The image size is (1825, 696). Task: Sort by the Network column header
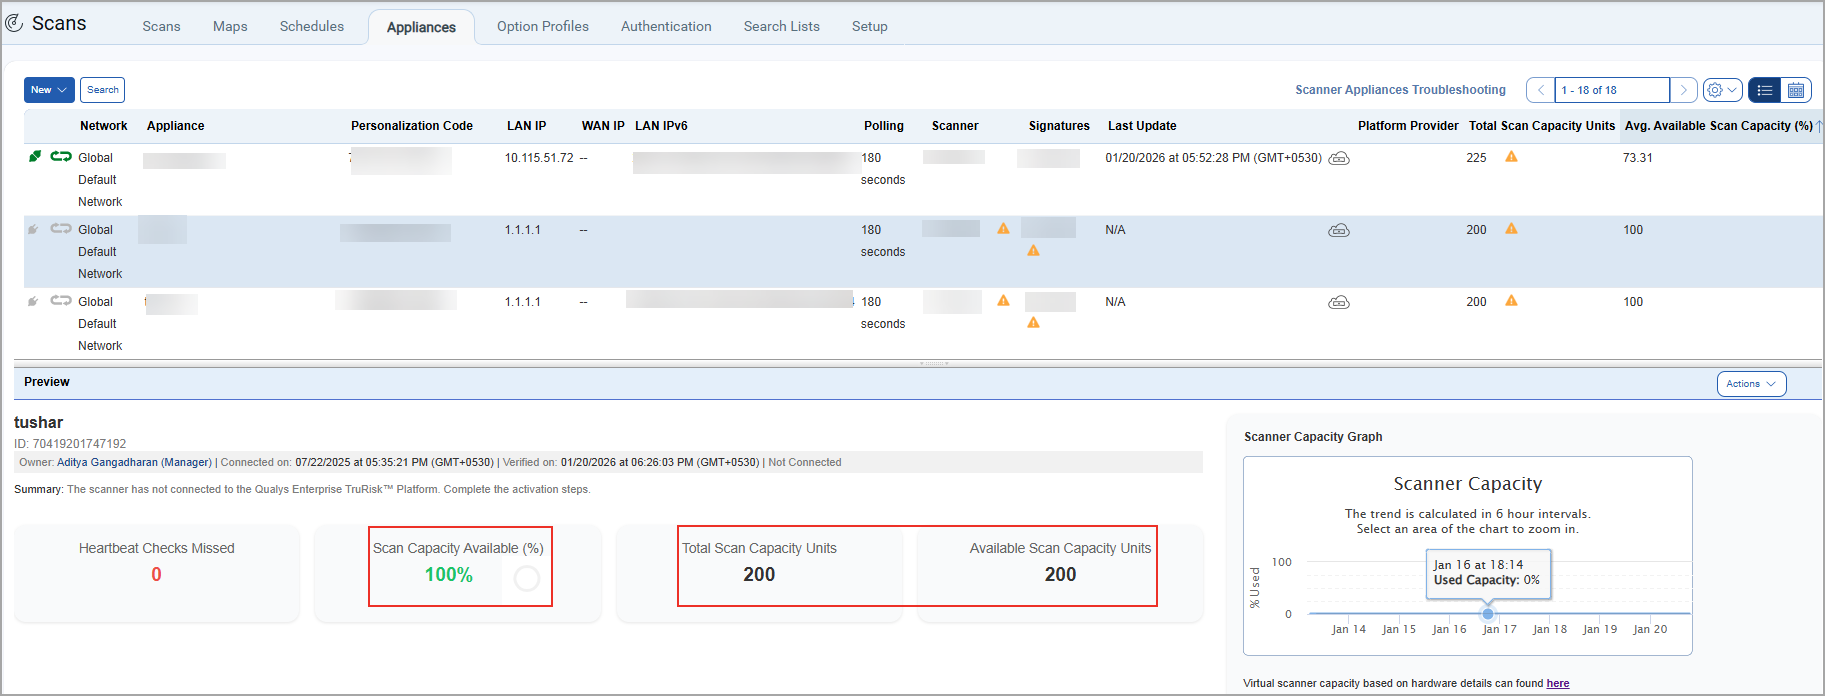point(104,126)
